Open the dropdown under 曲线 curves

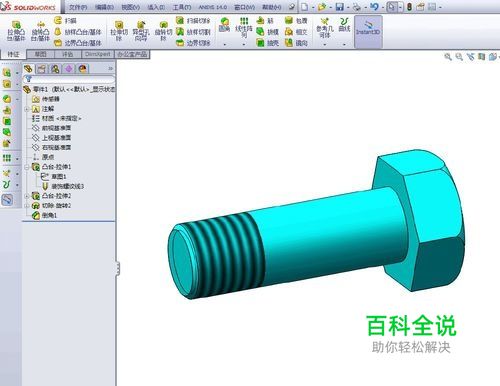344,44
